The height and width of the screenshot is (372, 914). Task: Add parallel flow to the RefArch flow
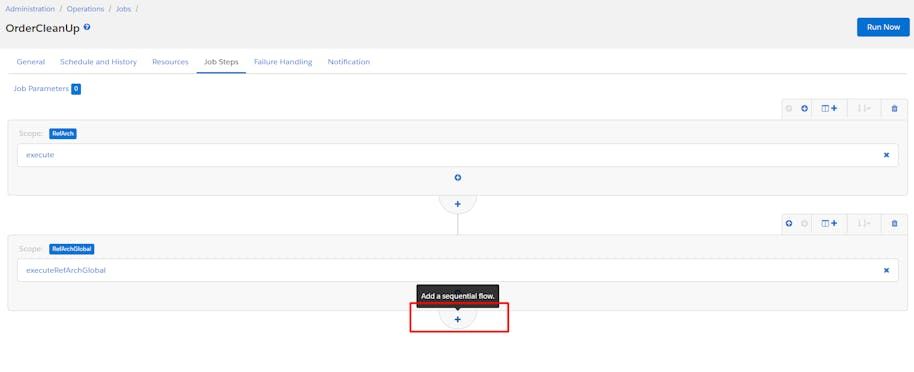pyautogui.click(x=829, y=108)
